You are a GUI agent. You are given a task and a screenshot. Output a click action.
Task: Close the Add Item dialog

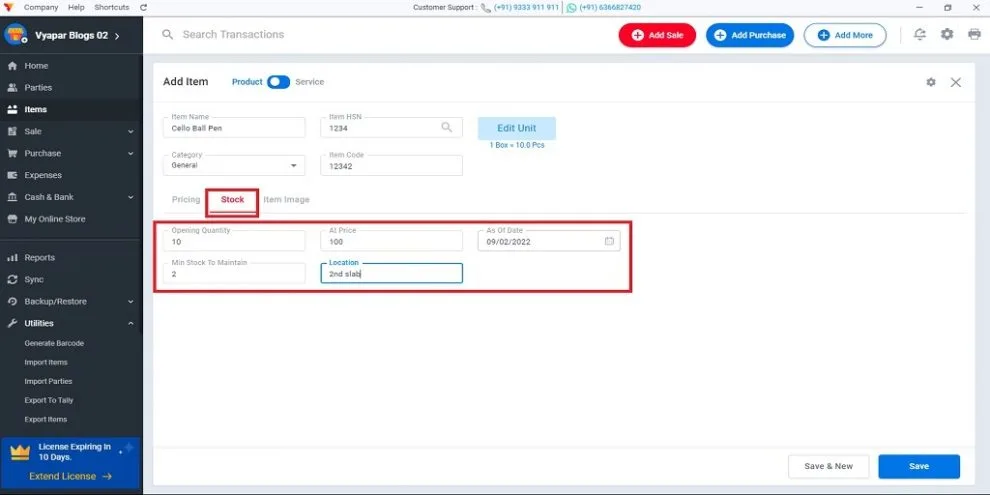point(956,82)
